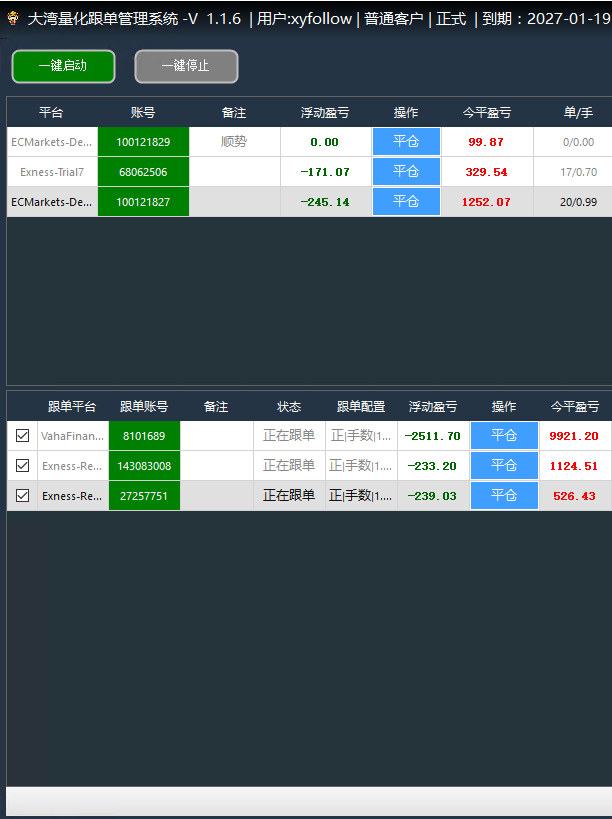Image resolution: width=612 pixels, height=819 pixels.
Task: Click the 顺势 remark cell
Action: tap(234, 142)
